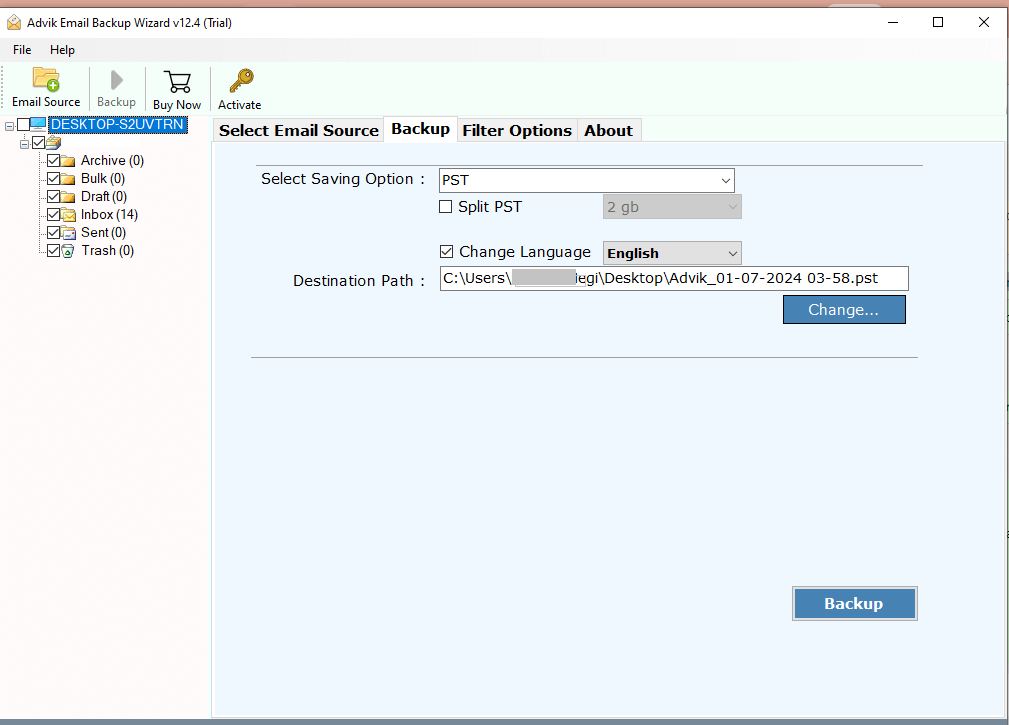Click the Bulk folder icon
The width and height of the screenshot is (1009, 725).
pos(68,179)
